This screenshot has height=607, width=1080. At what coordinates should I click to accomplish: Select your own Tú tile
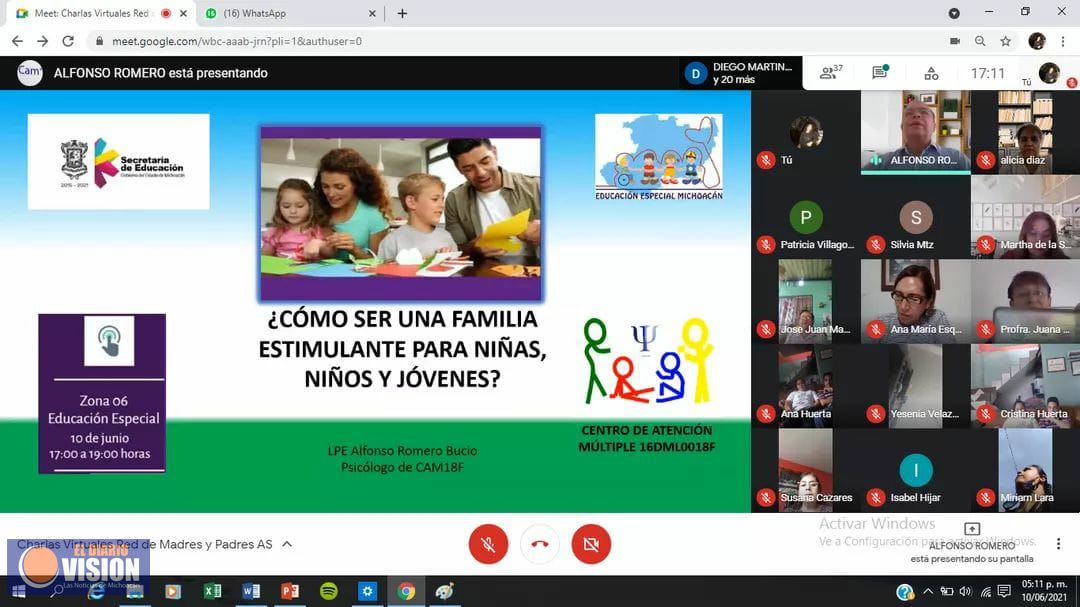tap(806, 132)
